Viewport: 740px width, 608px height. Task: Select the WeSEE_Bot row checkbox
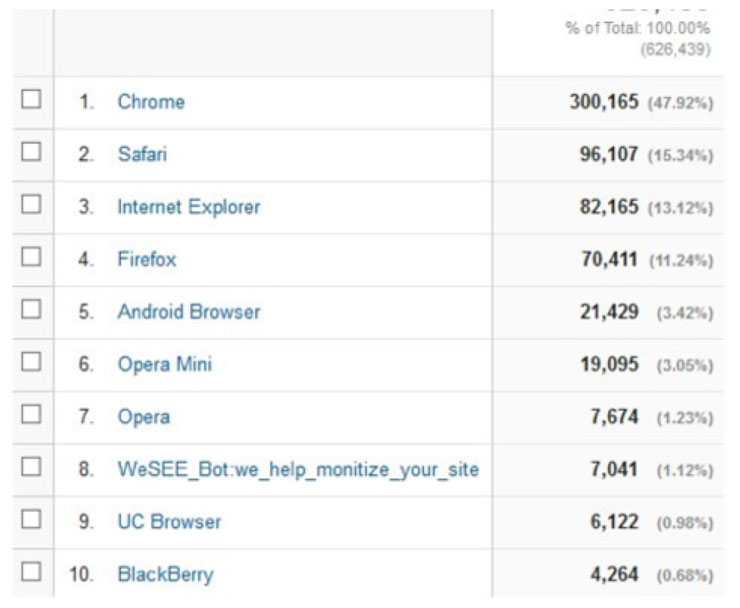(31, 467)
